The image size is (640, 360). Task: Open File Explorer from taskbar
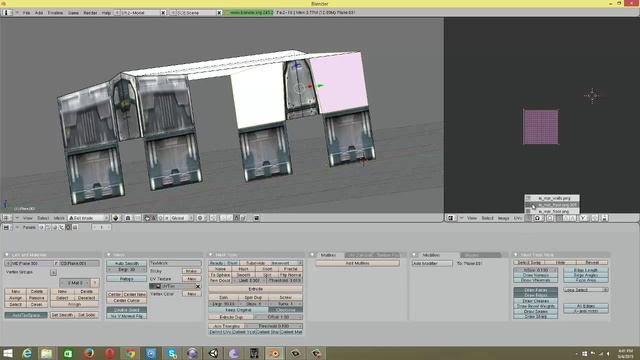pos(47,353)
